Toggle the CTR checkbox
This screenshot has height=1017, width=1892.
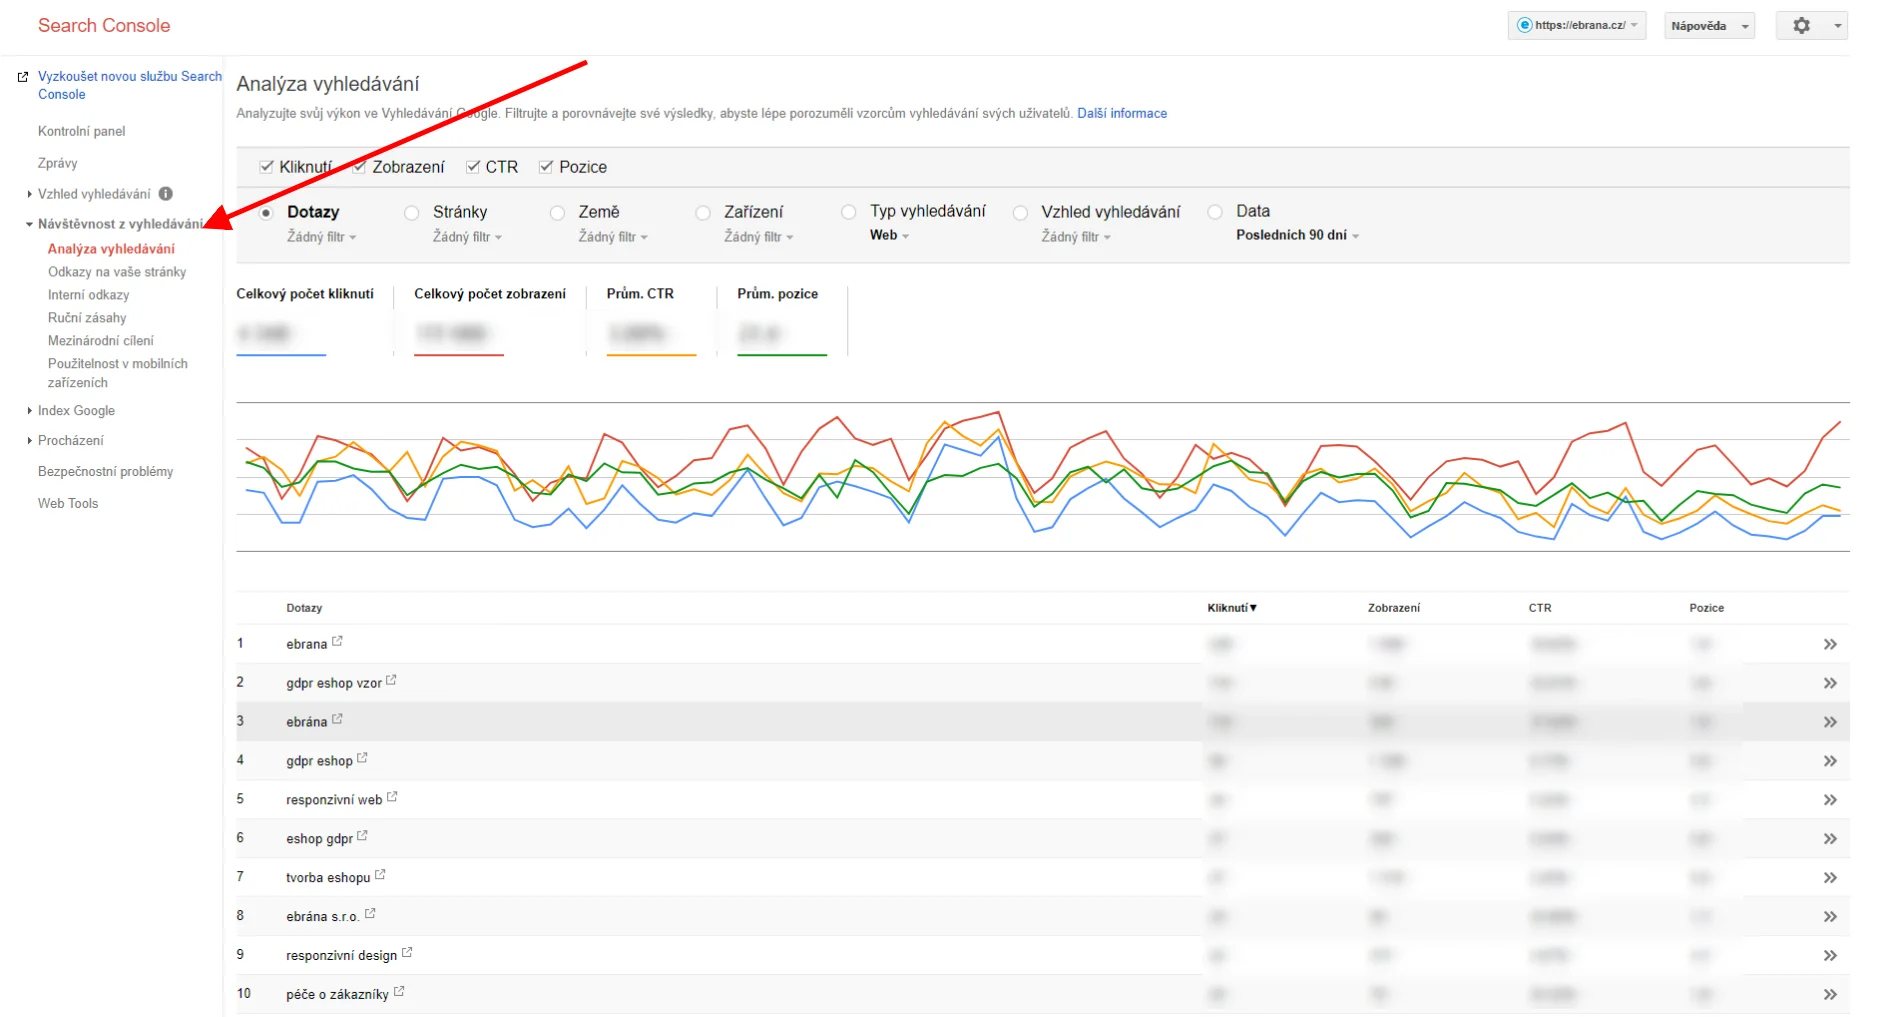(x=473, y=167)
